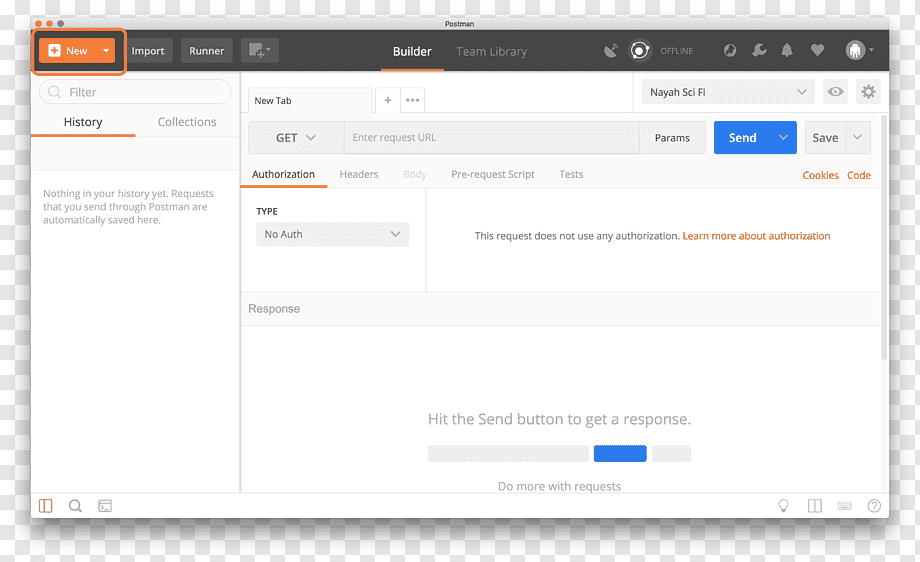Open the Runner
920x562 pixels.
[207, 51]
